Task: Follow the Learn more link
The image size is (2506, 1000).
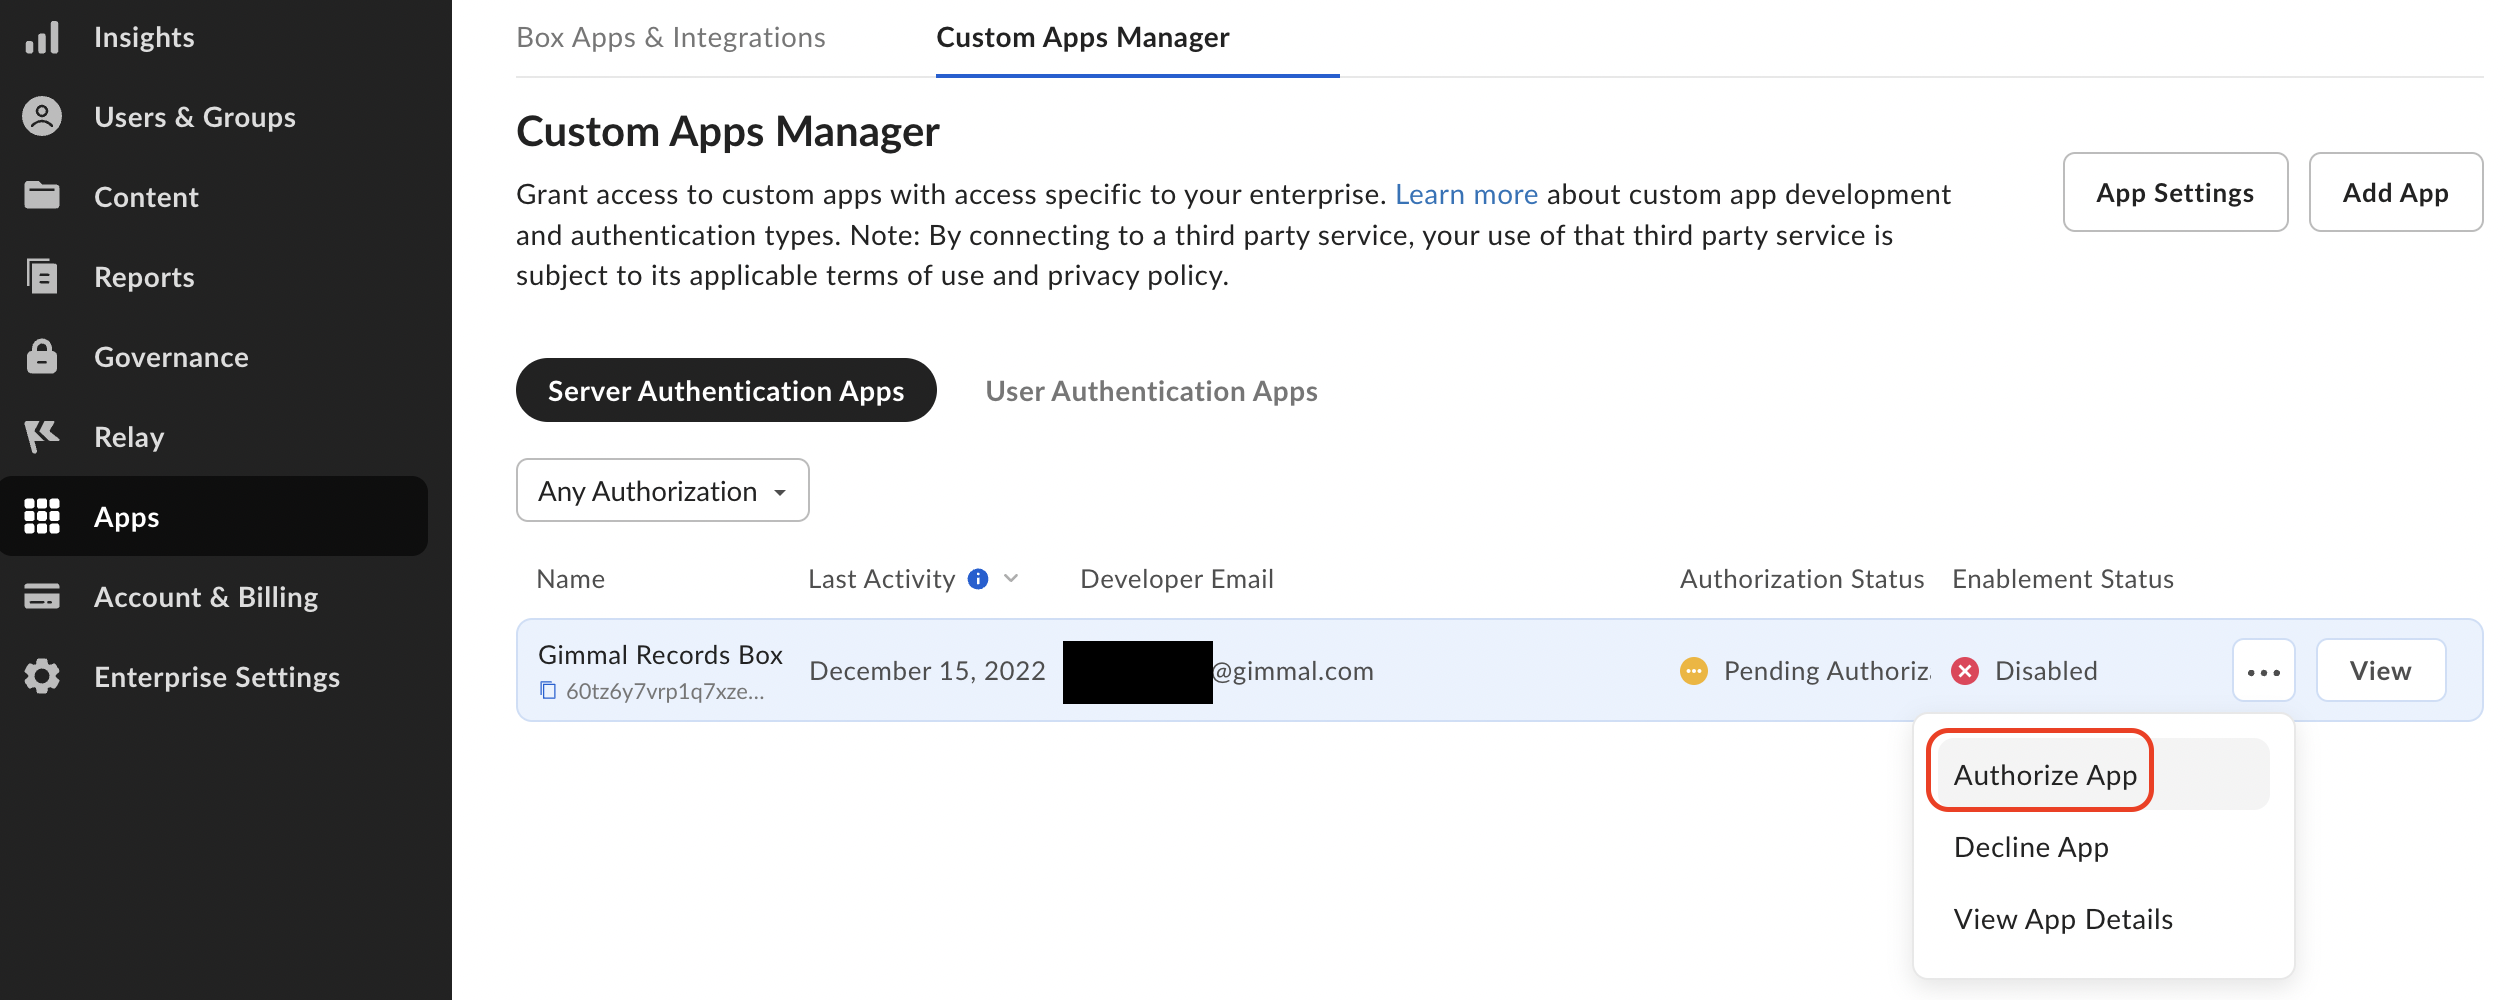Action: click(x=1466, y=194)
